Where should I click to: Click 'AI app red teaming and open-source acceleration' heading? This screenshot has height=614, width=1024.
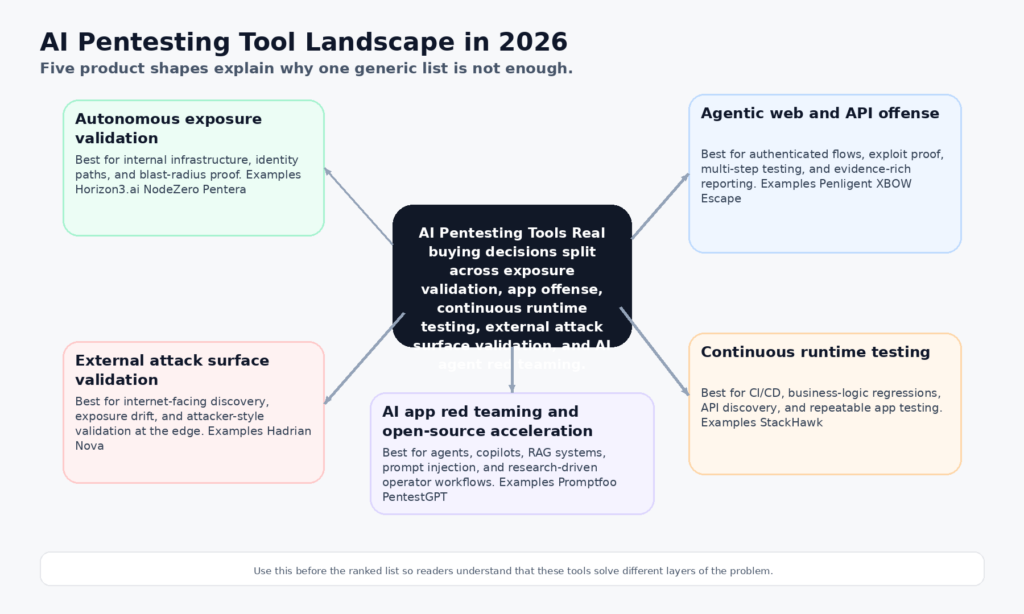487,421
